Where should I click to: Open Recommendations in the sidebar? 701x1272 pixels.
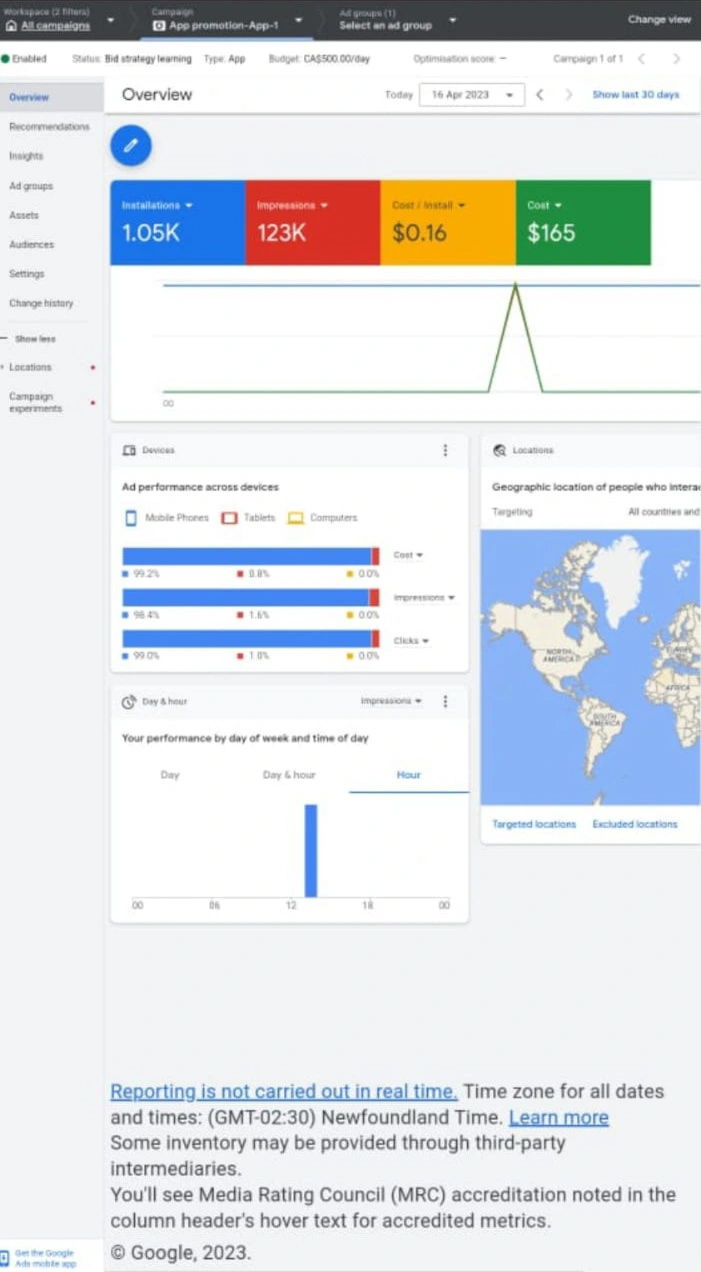[49, 127]
